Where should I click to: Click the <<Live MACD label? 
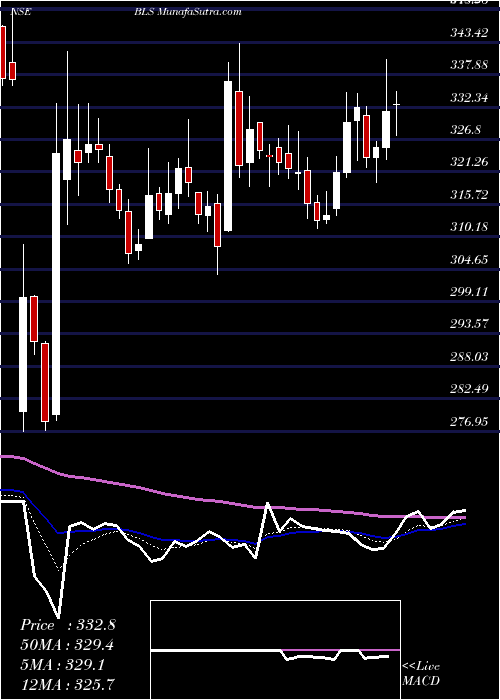click(421, 673)
